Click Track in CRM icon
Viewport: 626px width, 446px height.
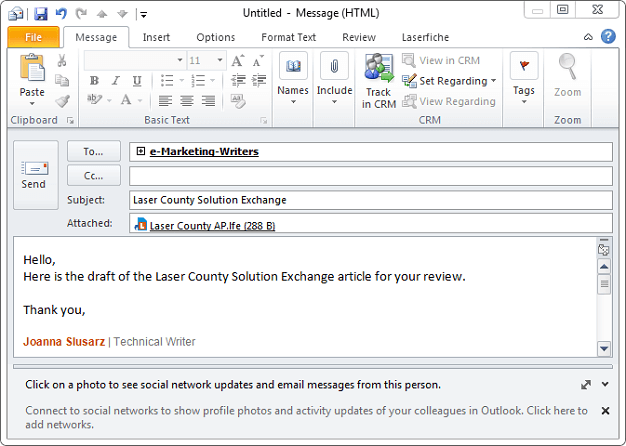(379, 81)
